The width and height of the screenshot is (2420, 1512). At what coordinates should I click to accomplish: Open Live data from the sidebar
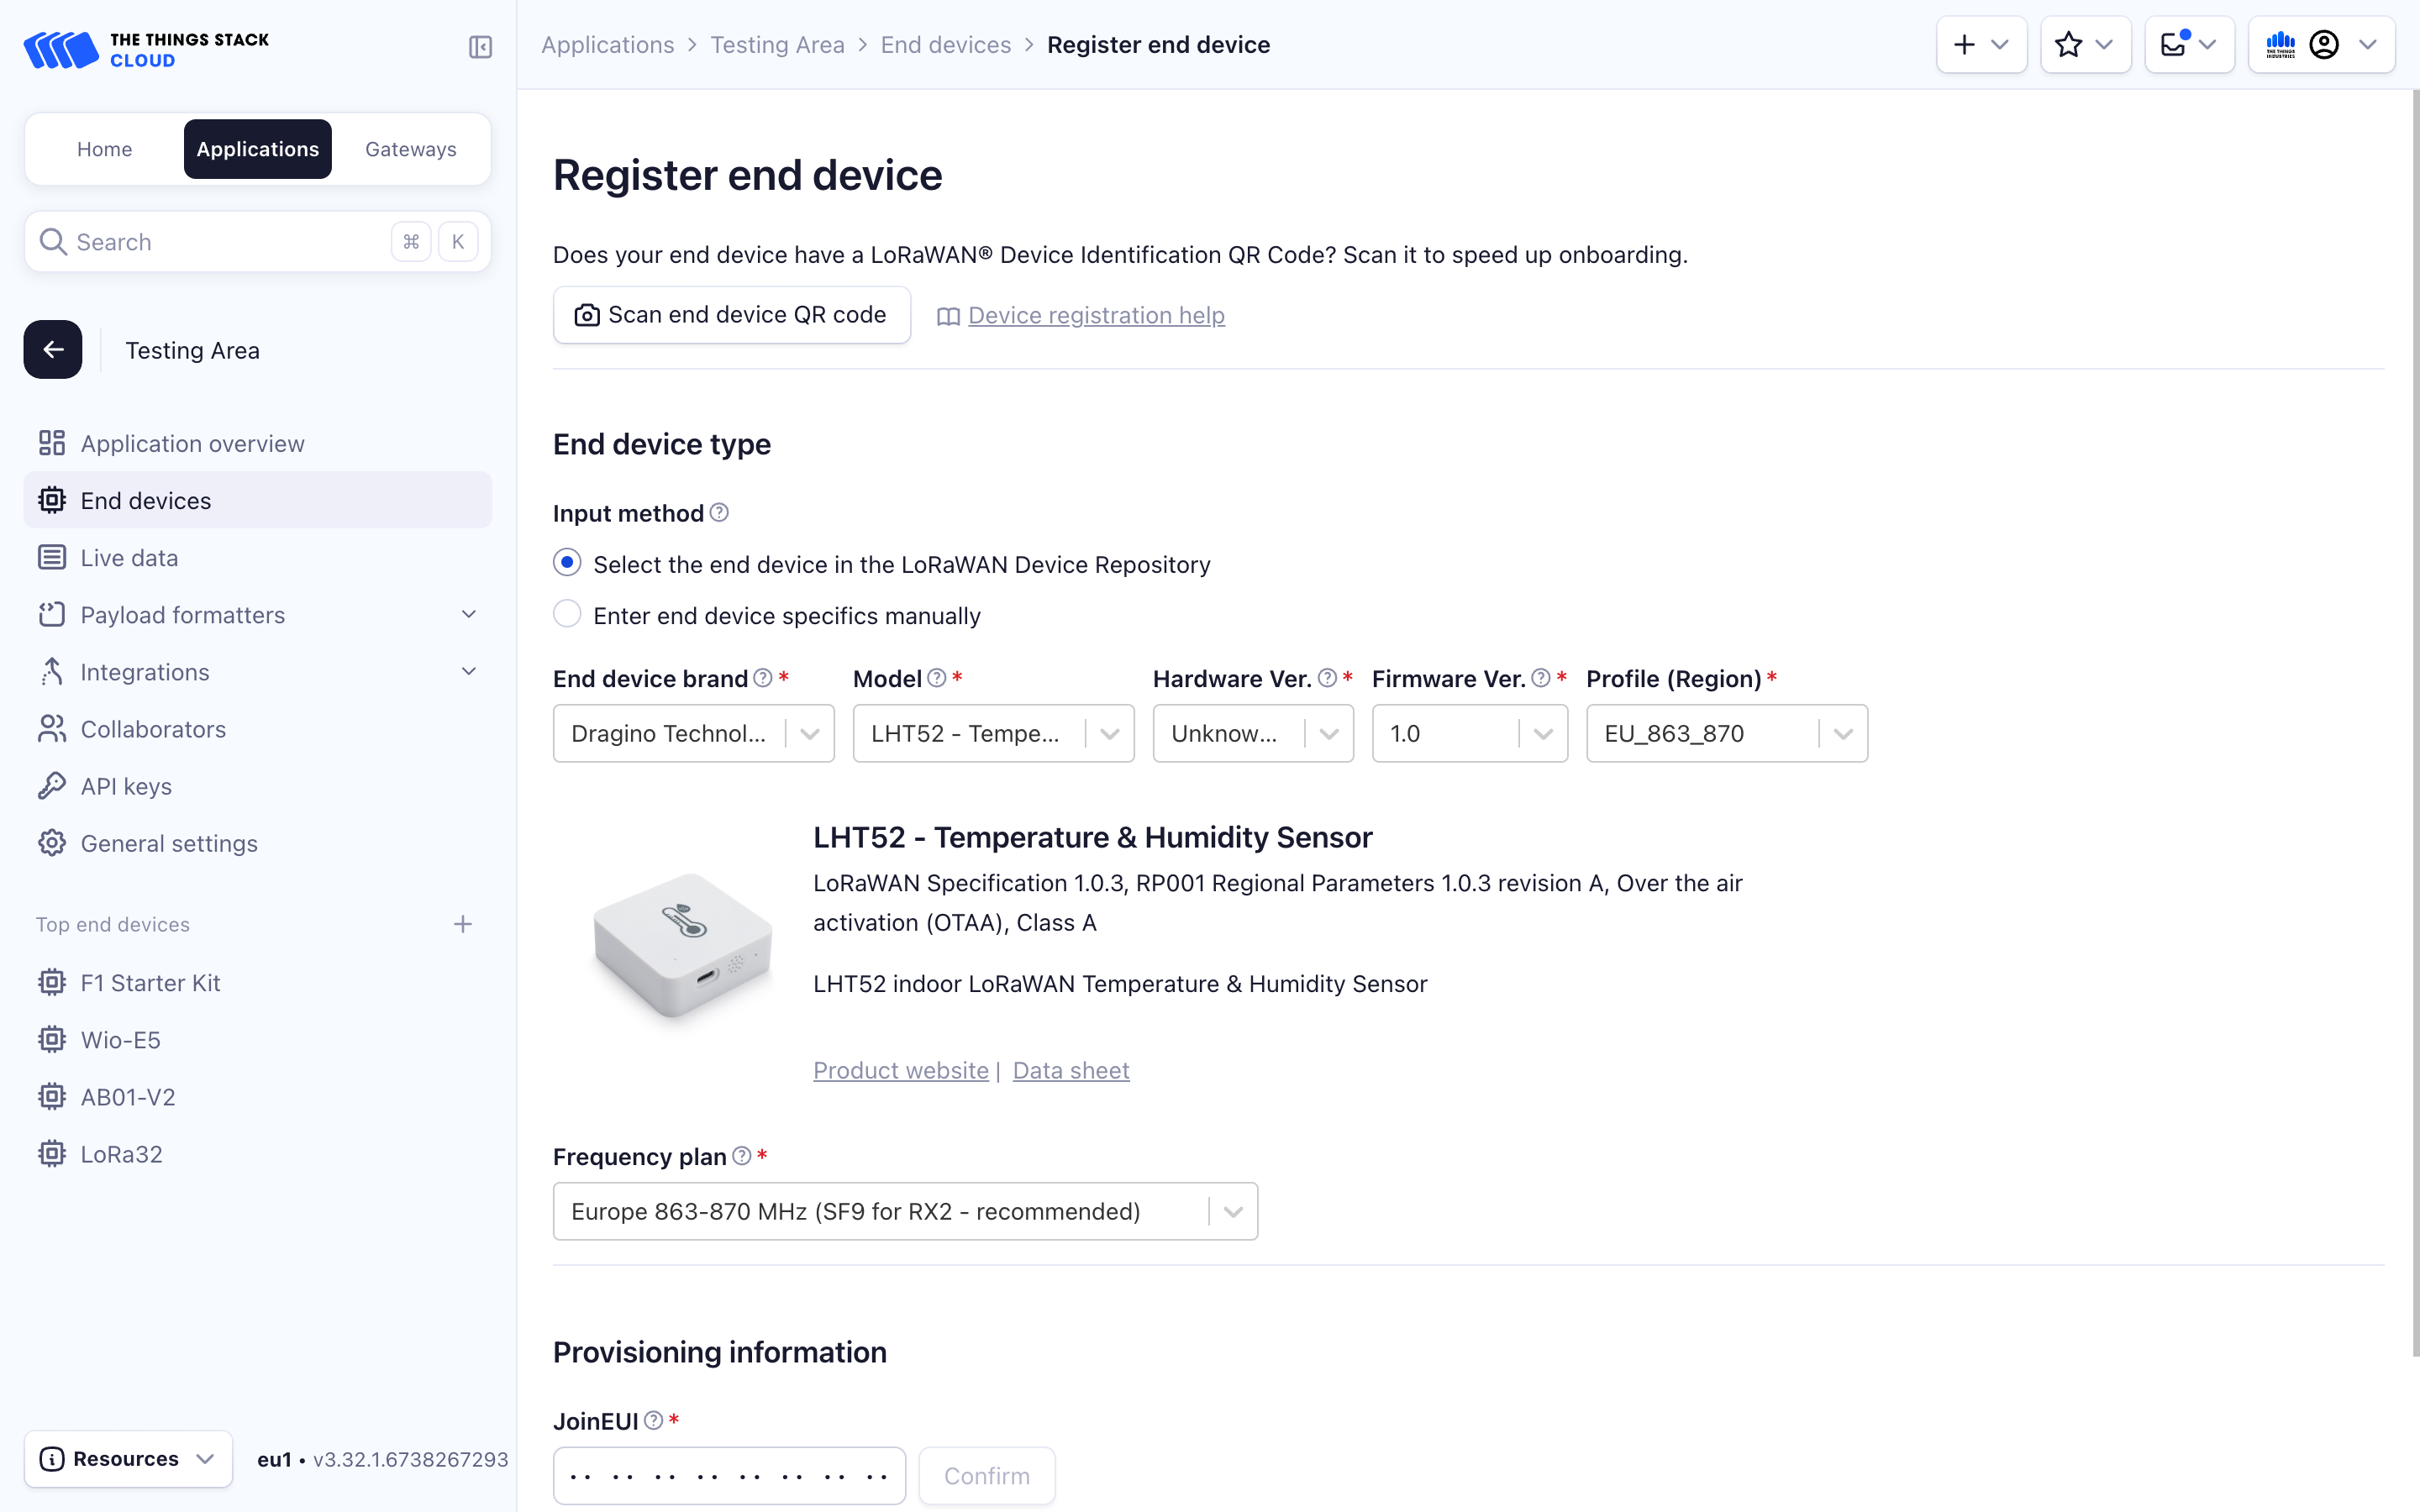pos(128,557)
